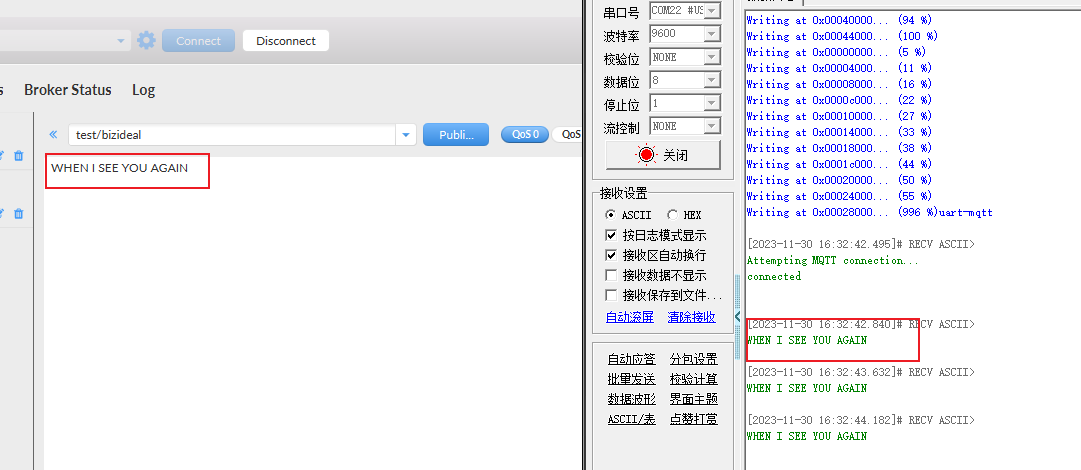Toggle 按日志模式显示 checkbox
Viewport: 1081px width, 470px height.
pos(611,235)
